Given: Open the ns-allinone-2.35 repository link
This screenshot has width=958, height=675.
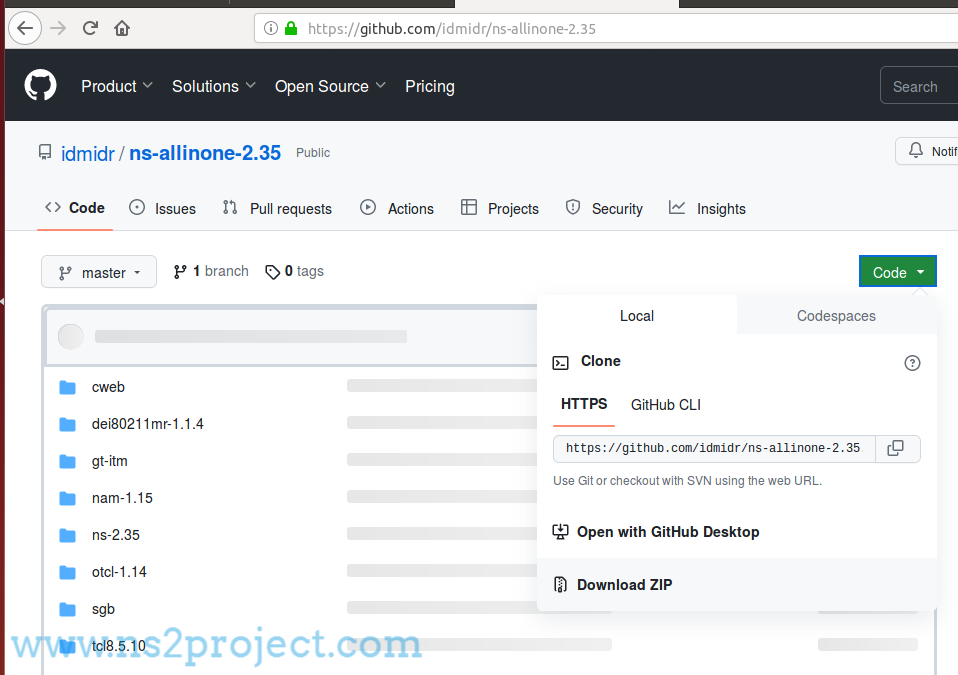Looking at the screenshot, I should coord(205,153).
